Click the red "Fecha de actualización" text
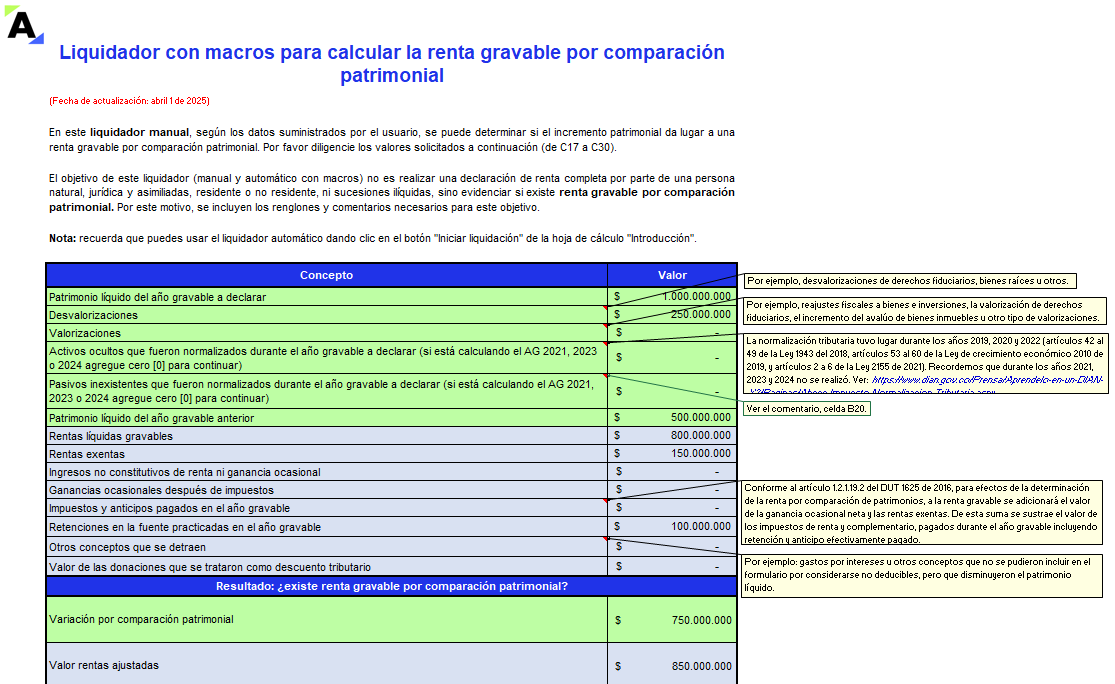1115x684 pixels. tap(129, 101)
